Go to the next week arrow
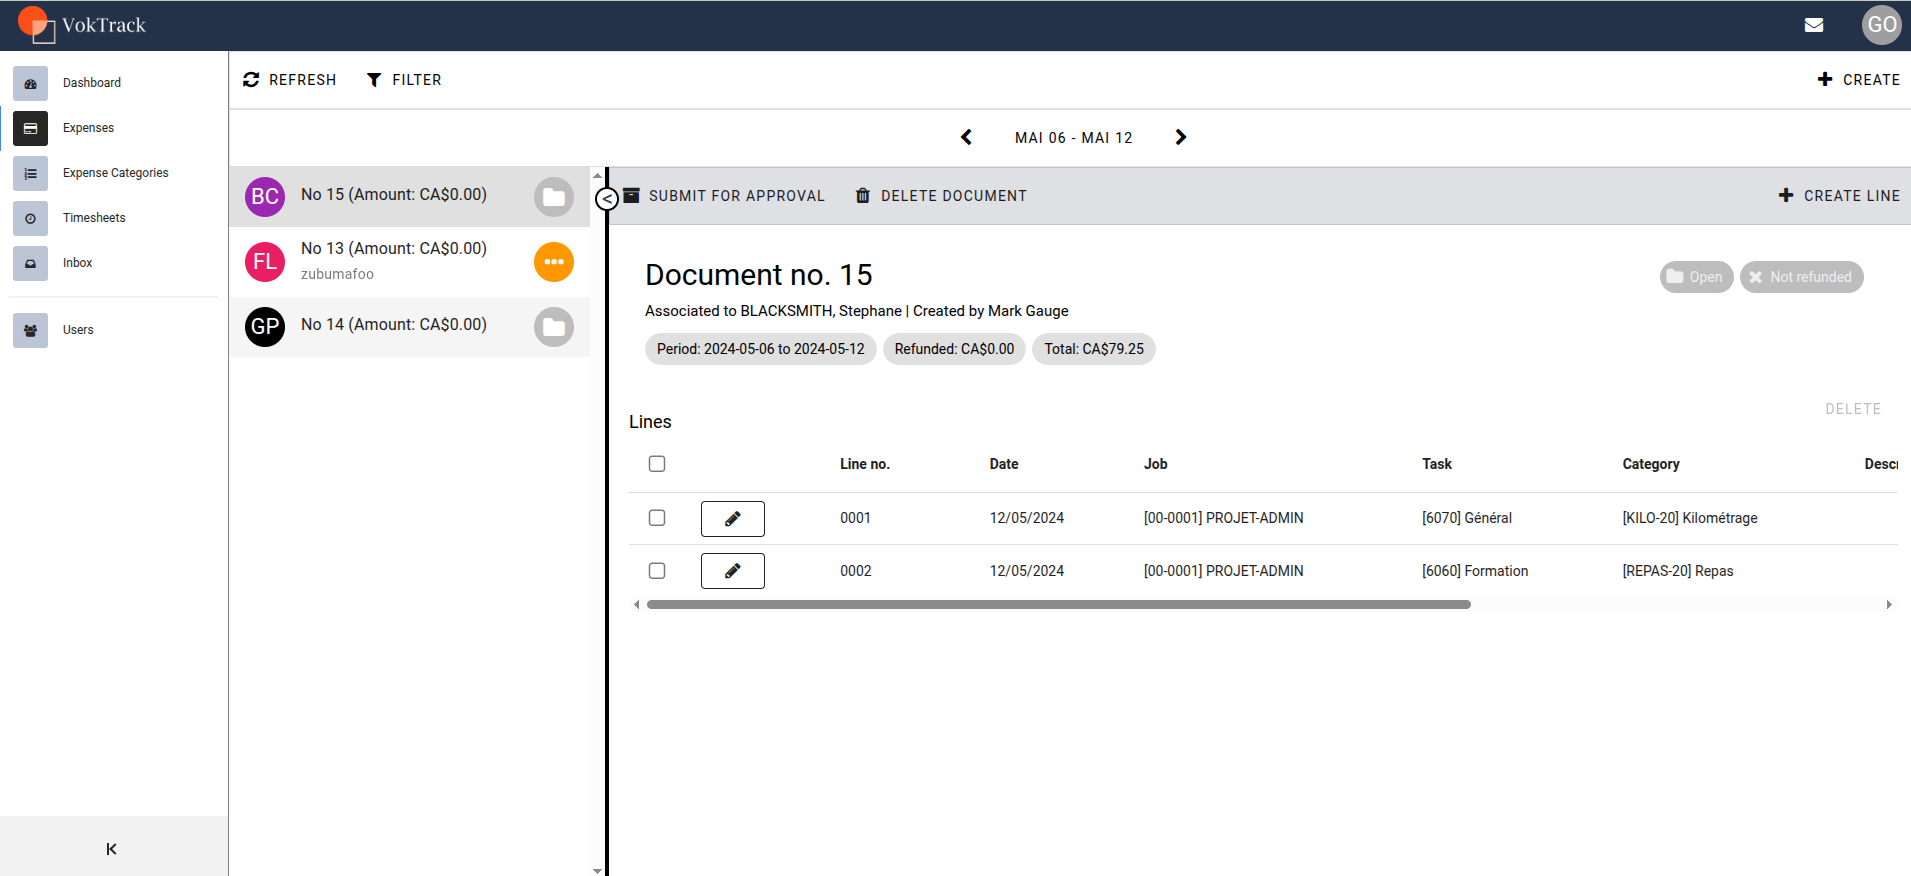 coord(1181,137)
